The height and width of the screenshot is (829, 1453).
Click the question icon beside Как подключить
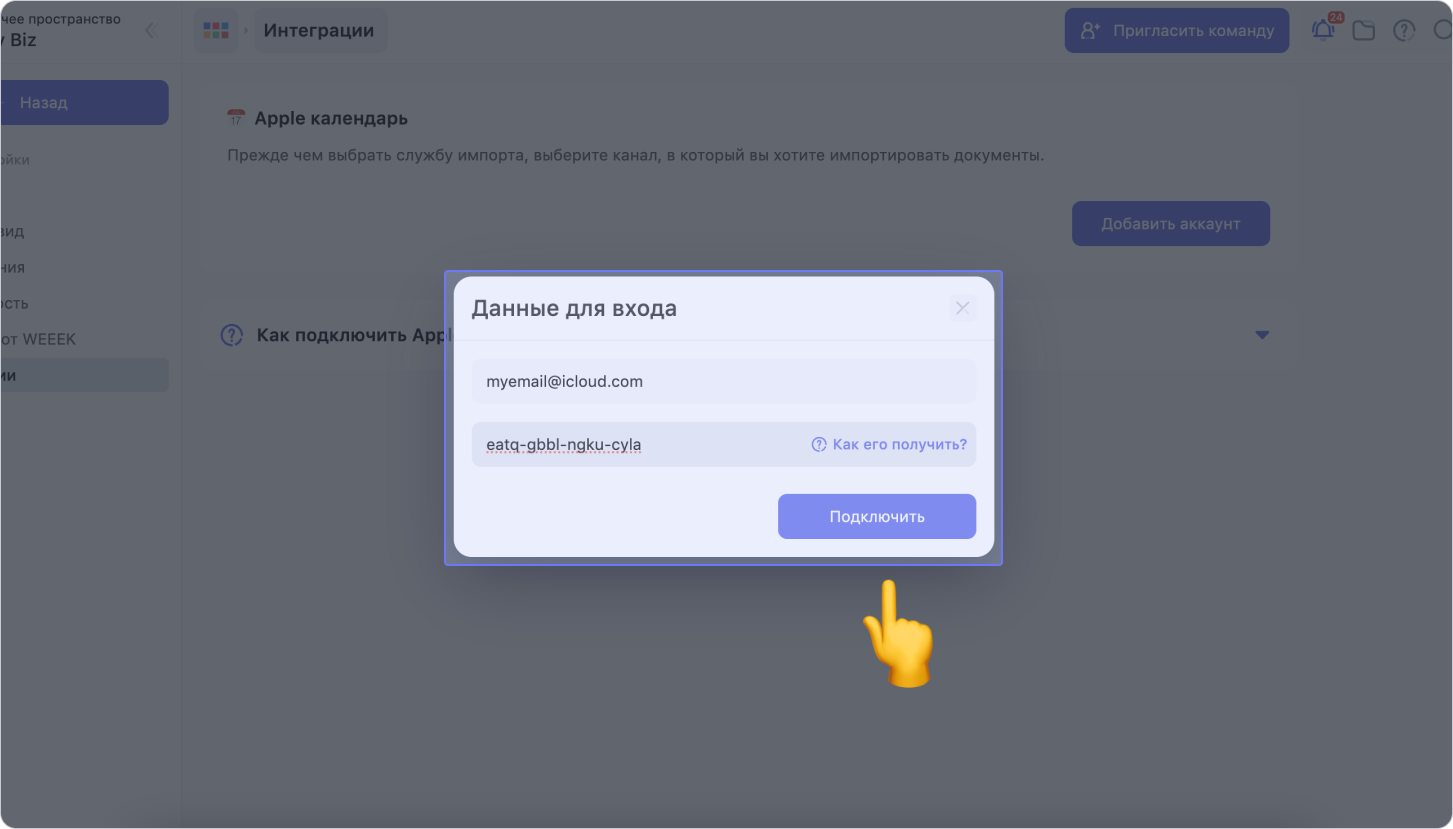pyautogui.click(x=232, y=335)
